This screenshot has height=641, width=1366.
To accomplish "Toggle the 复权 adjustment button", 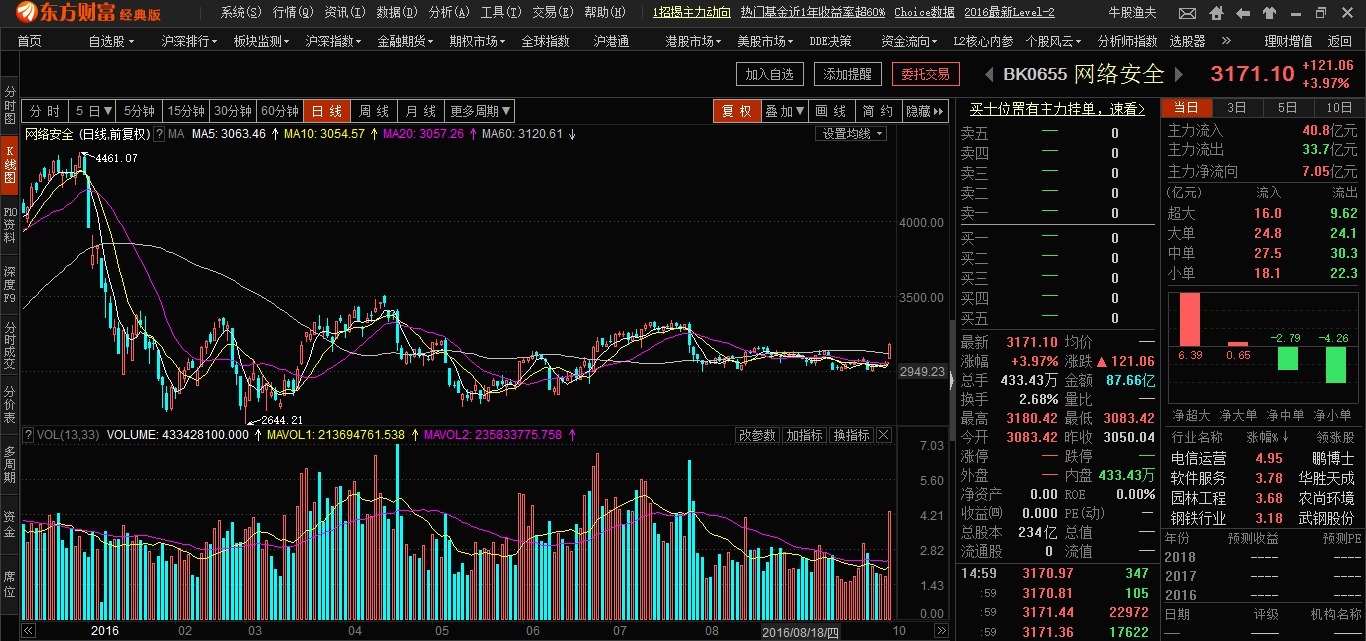I will click(x=737, y=111).
